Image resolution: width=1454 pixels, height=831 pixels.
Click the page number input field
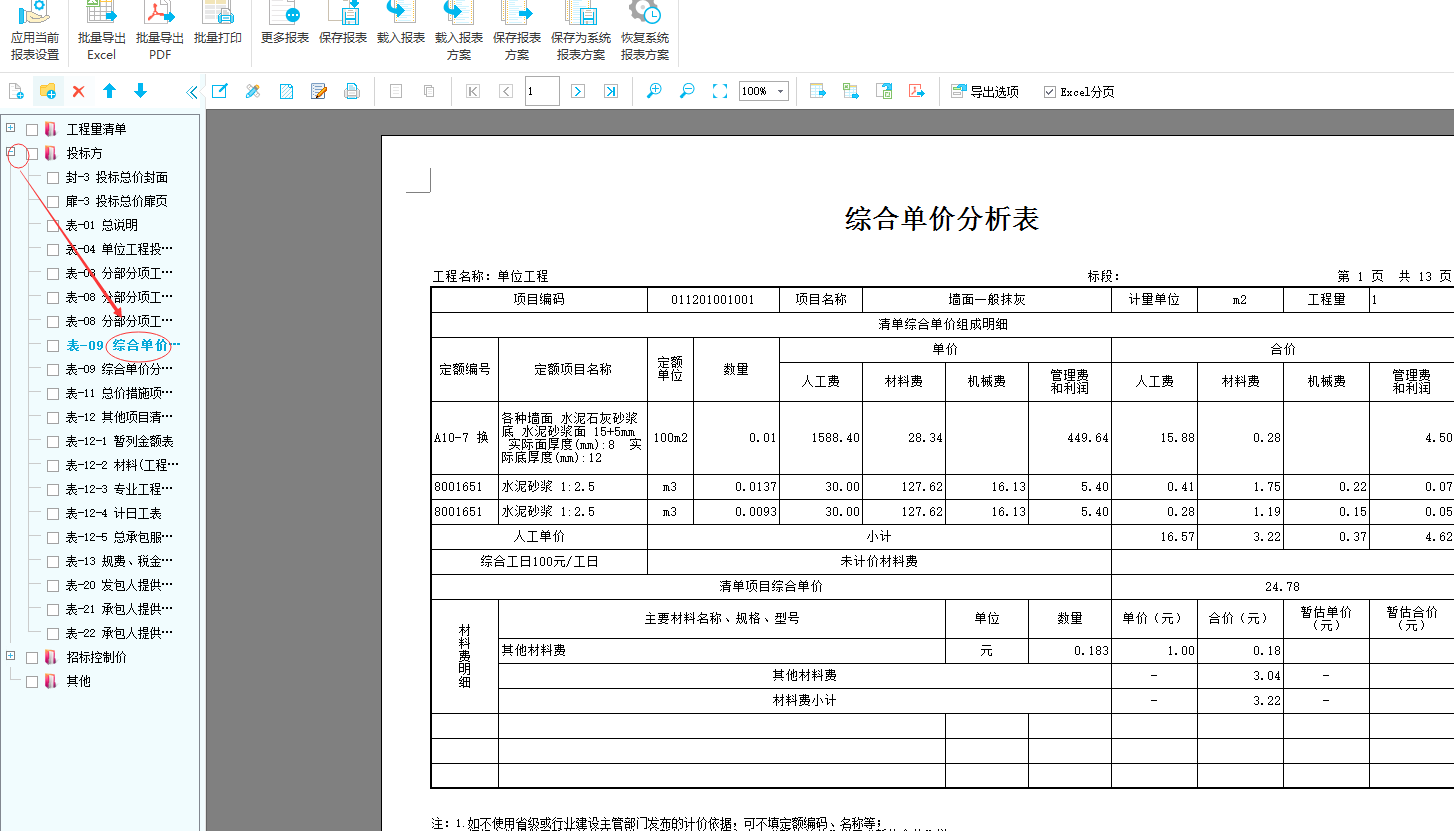click(542, 91)
